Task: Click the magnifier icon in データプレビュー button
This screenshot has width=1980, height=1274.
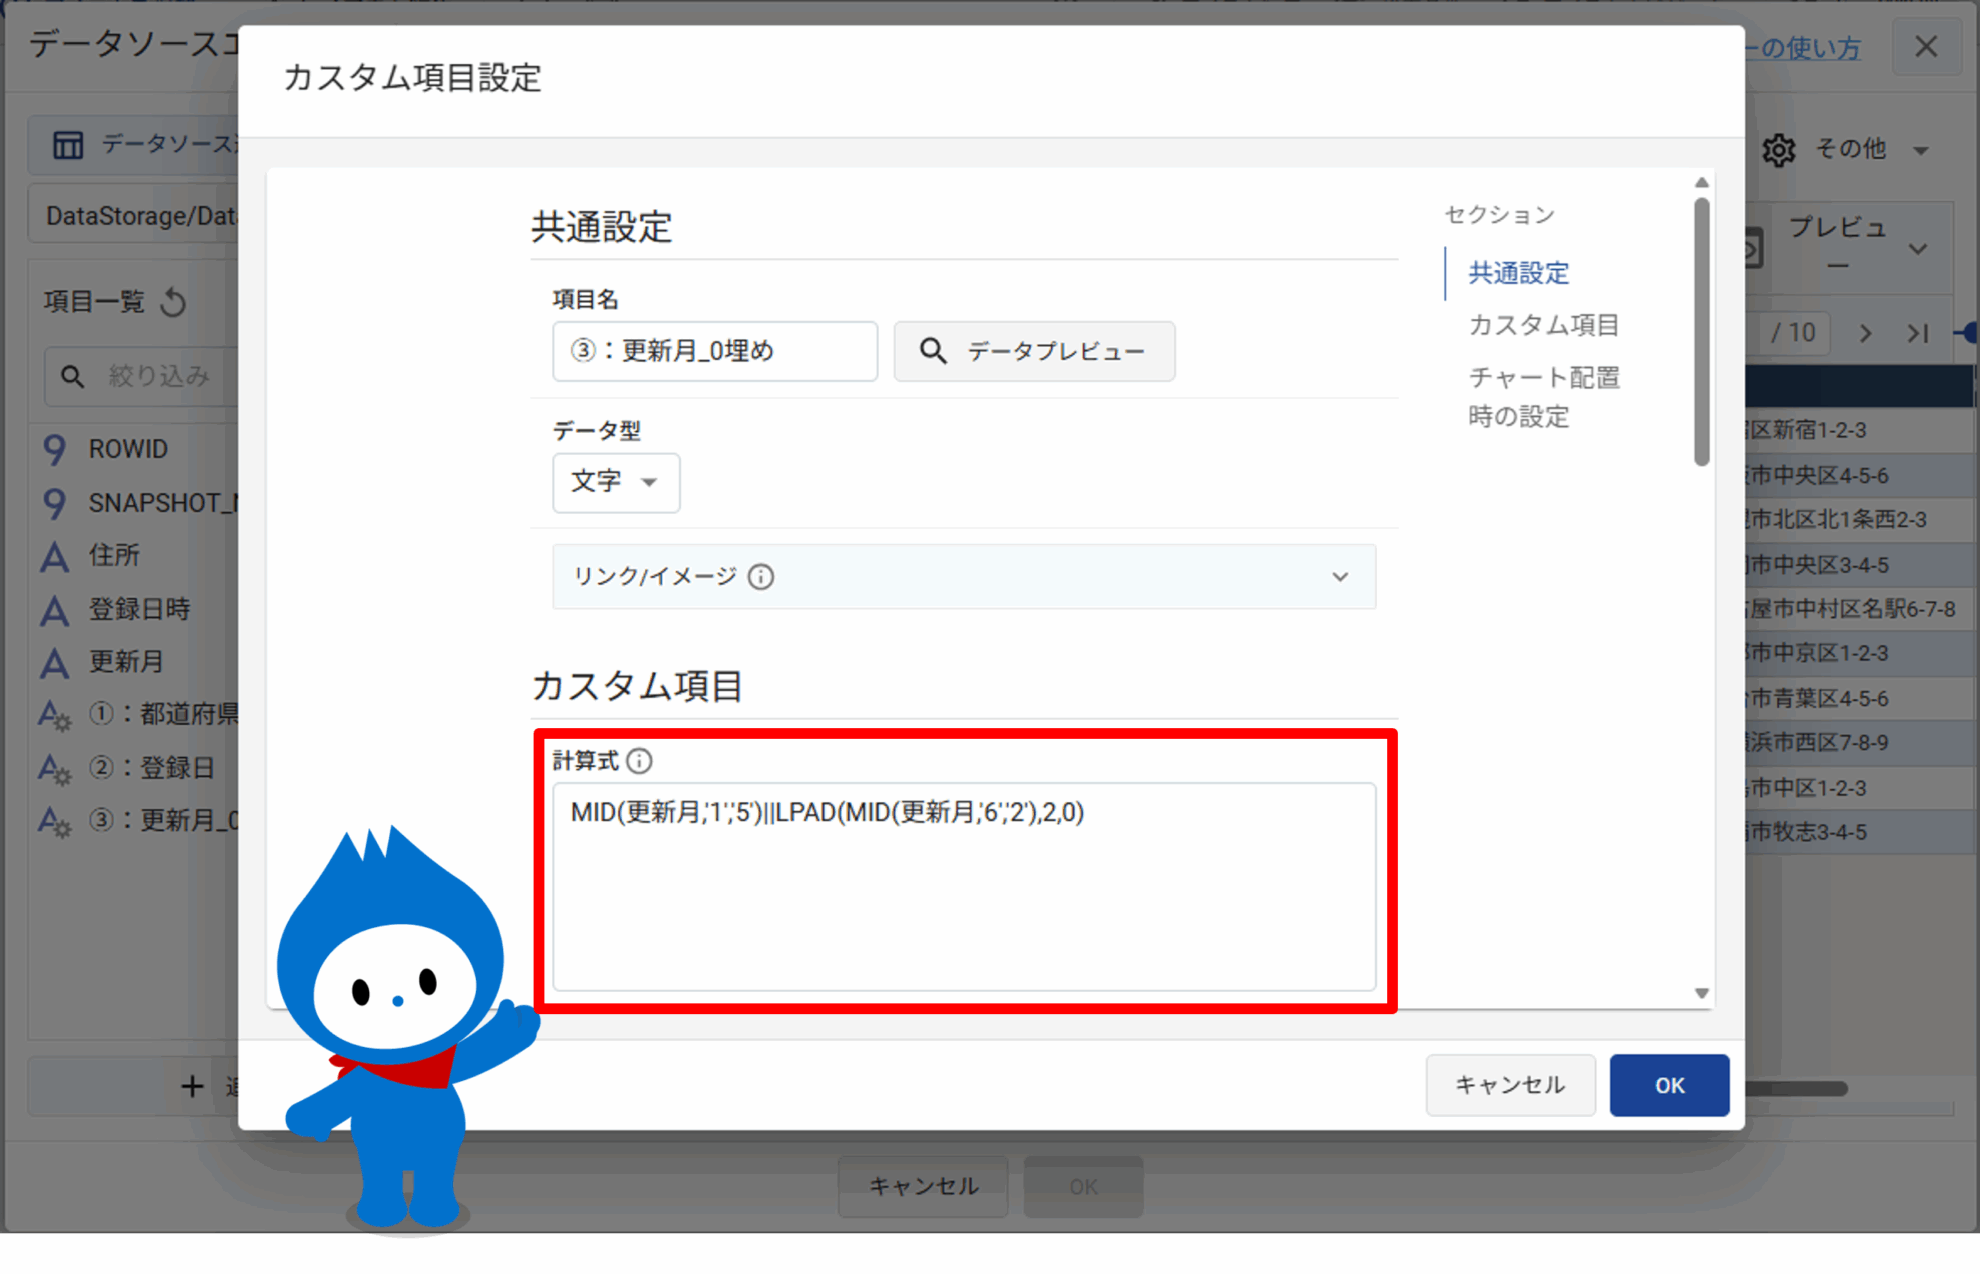Action: coord(932,351)
